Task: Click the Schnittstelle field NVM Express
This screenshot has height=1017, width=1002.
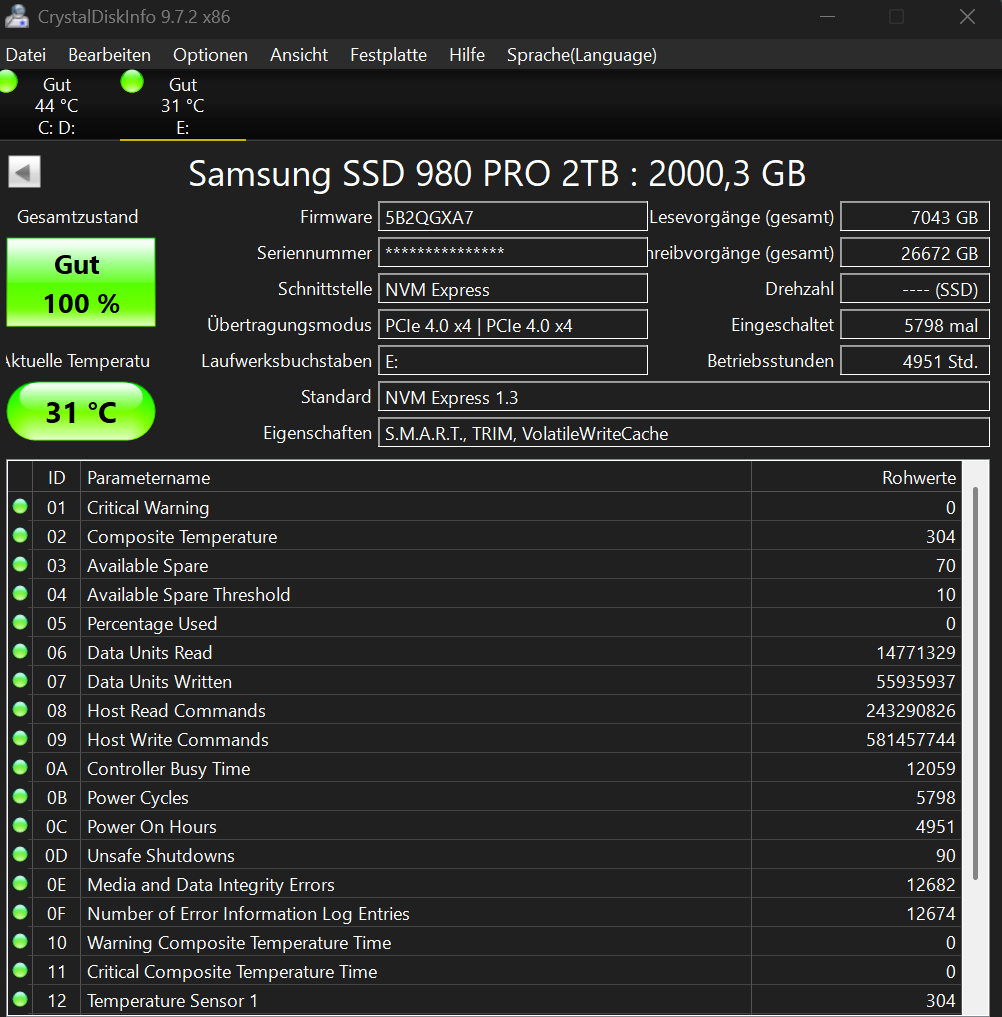Action: pos(513,289)
